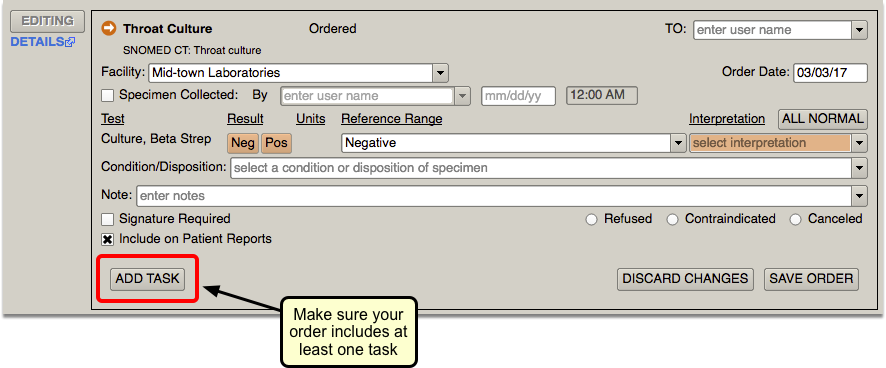Screen dimensions: 886x368
Task: Edit the Order Date field 03/03/17
Action: coord(830,73)
